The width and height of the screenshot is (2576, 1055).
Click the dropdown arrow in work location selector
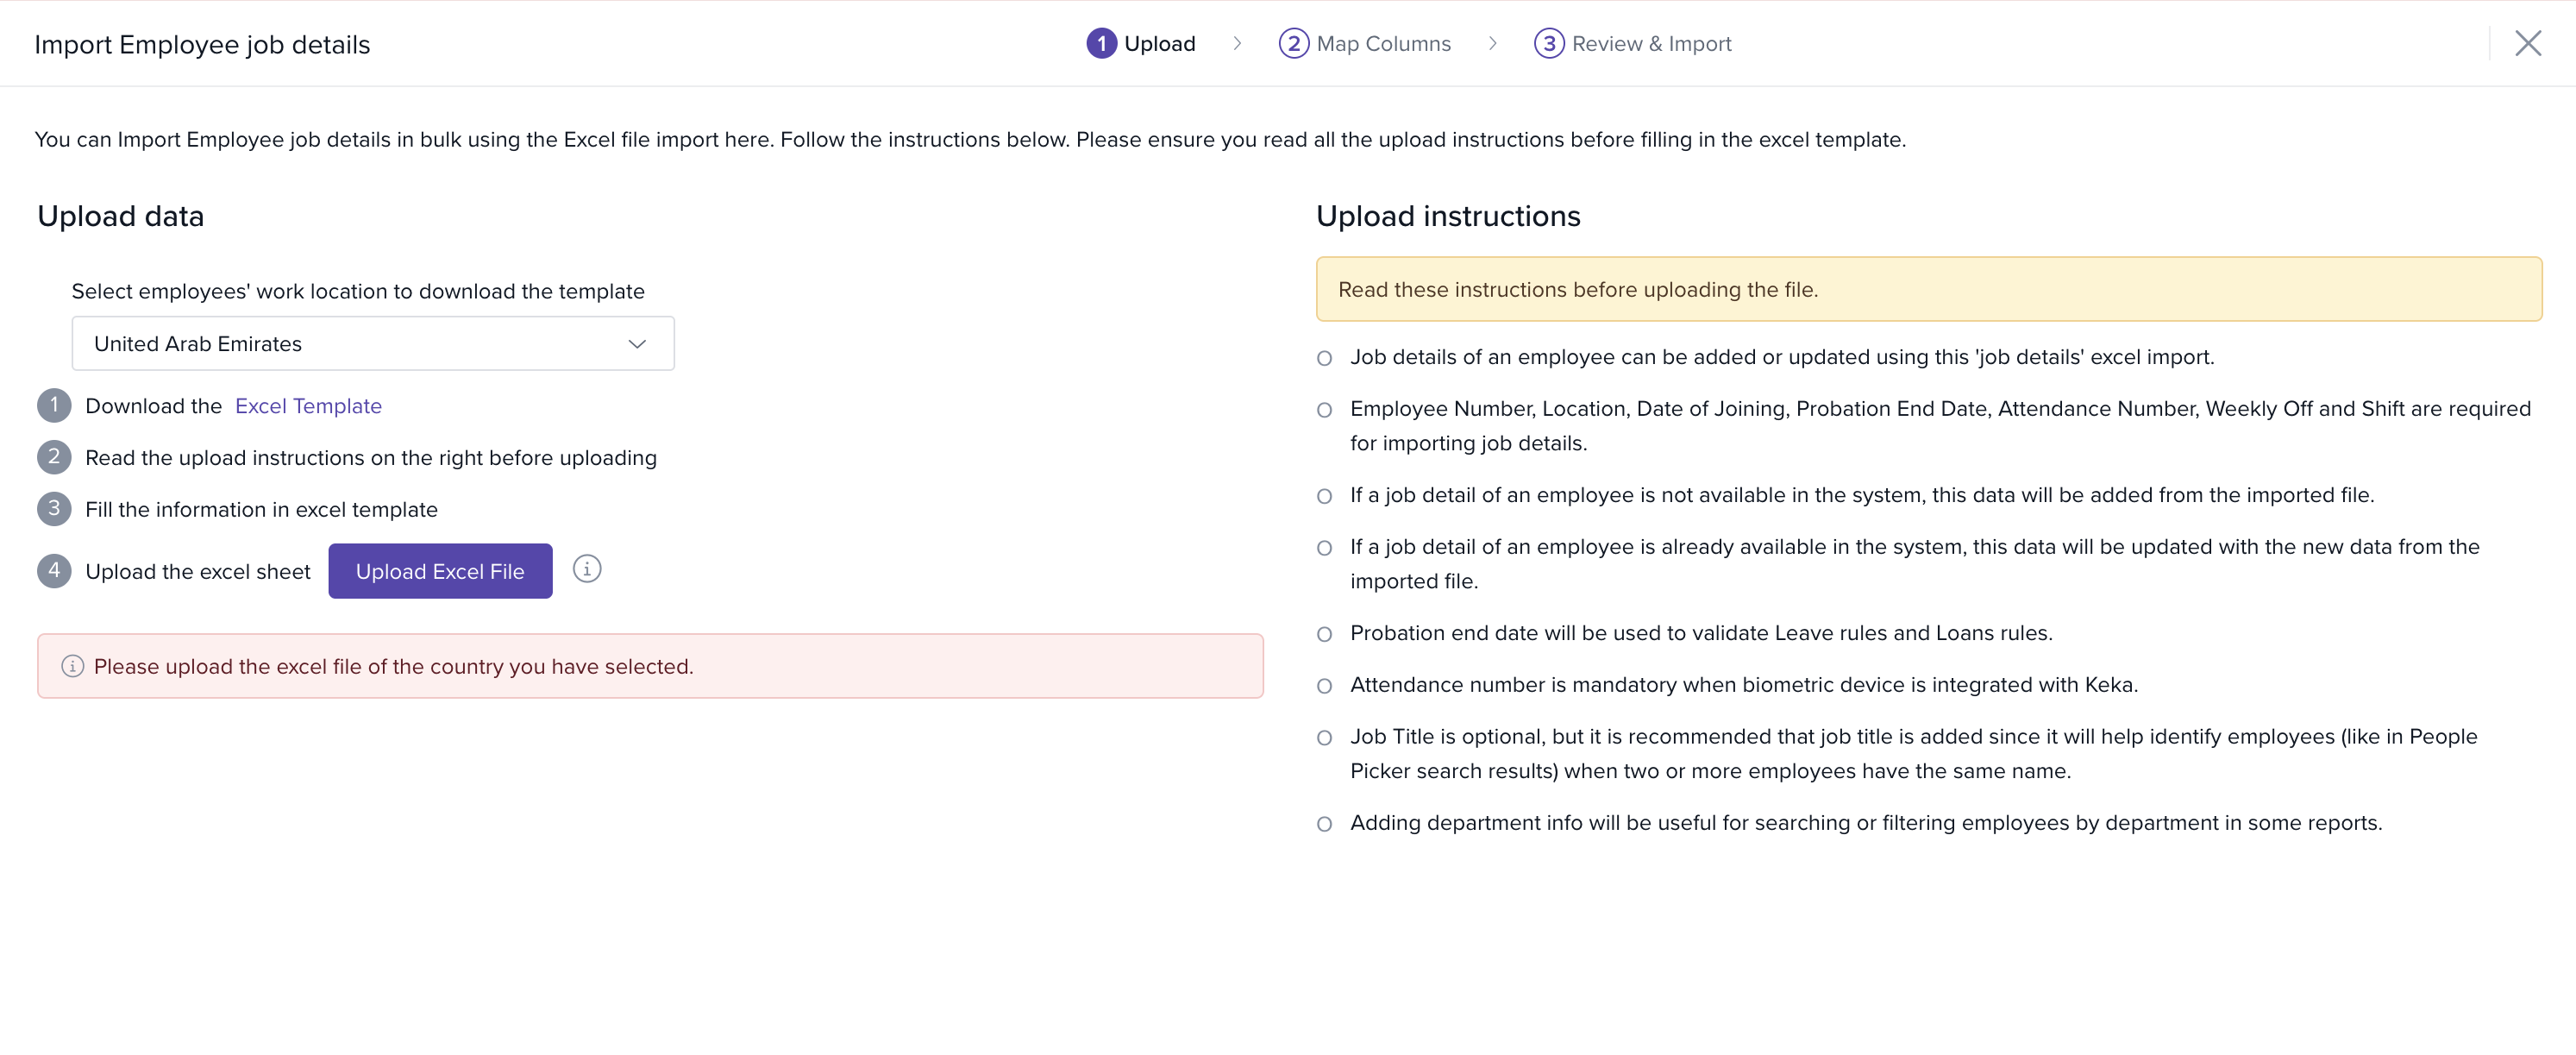click(637, 344)
